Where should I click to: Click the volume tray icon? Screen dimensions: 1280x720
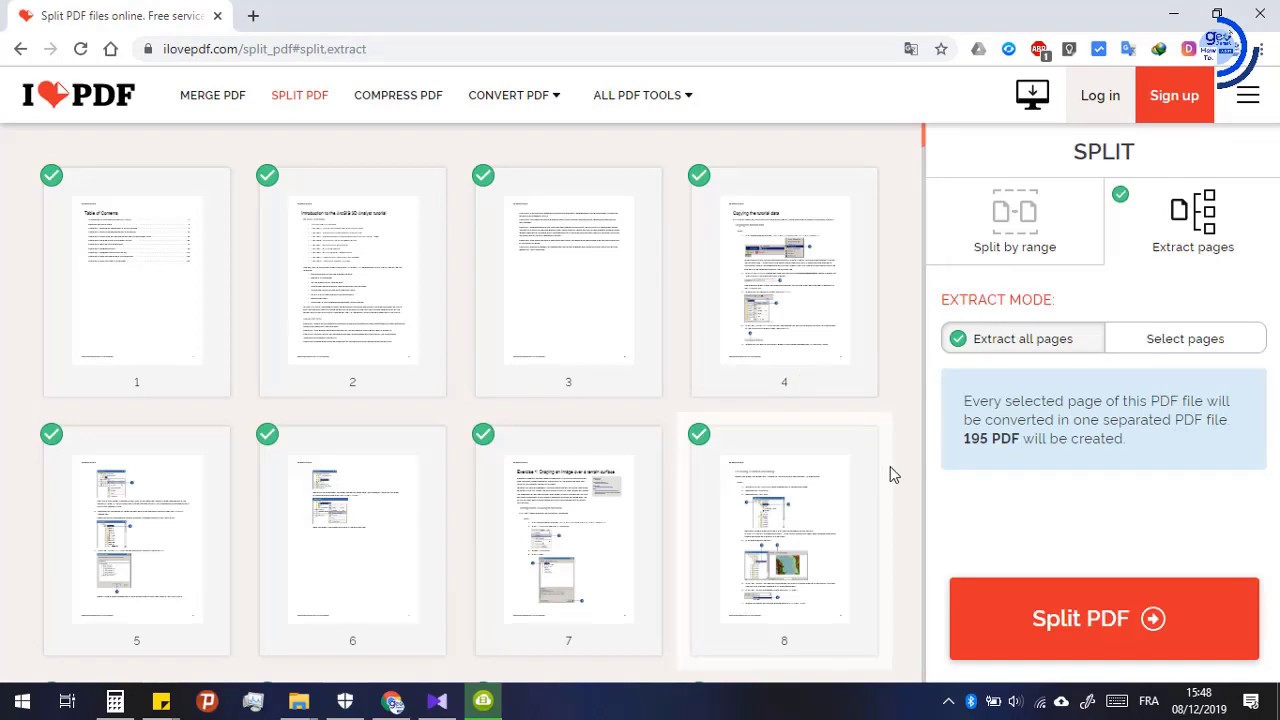(x=1016, y=701)
